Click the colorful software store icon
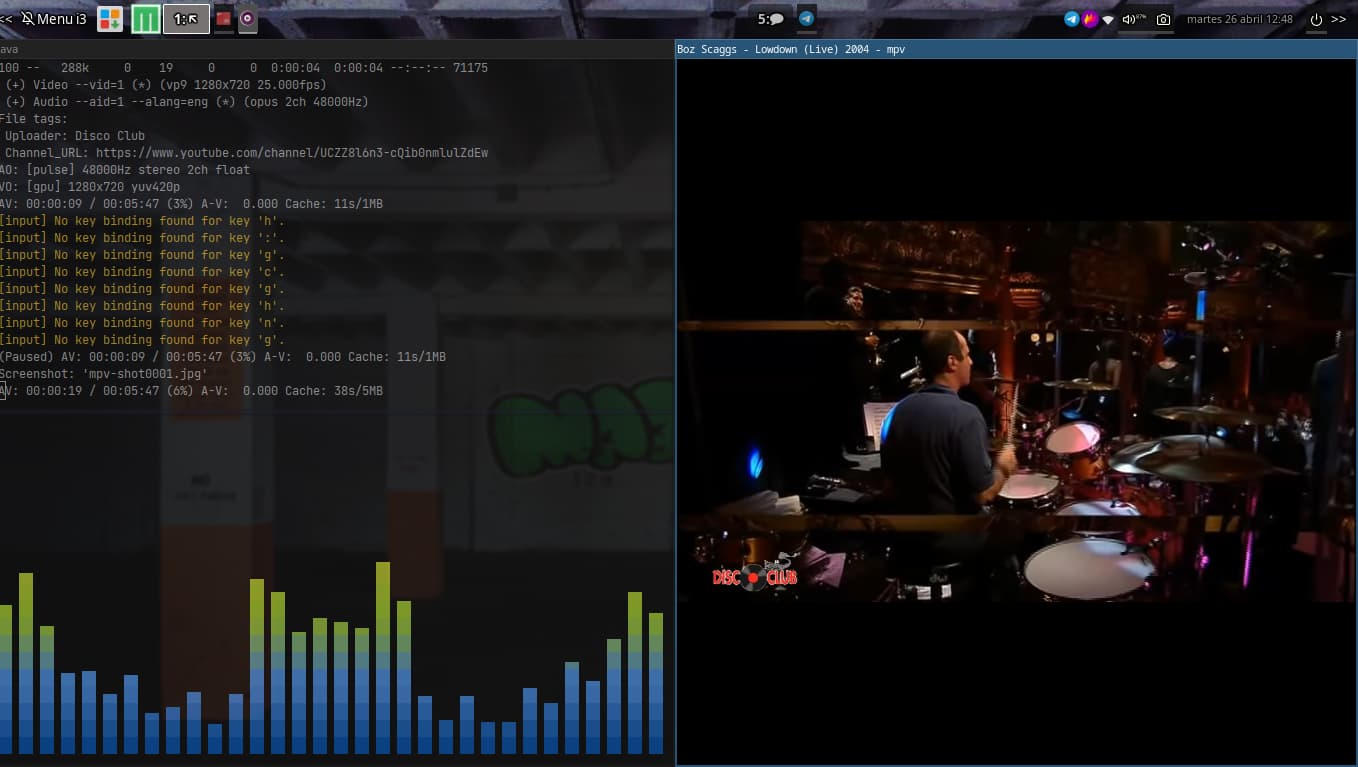 (110, 19)
